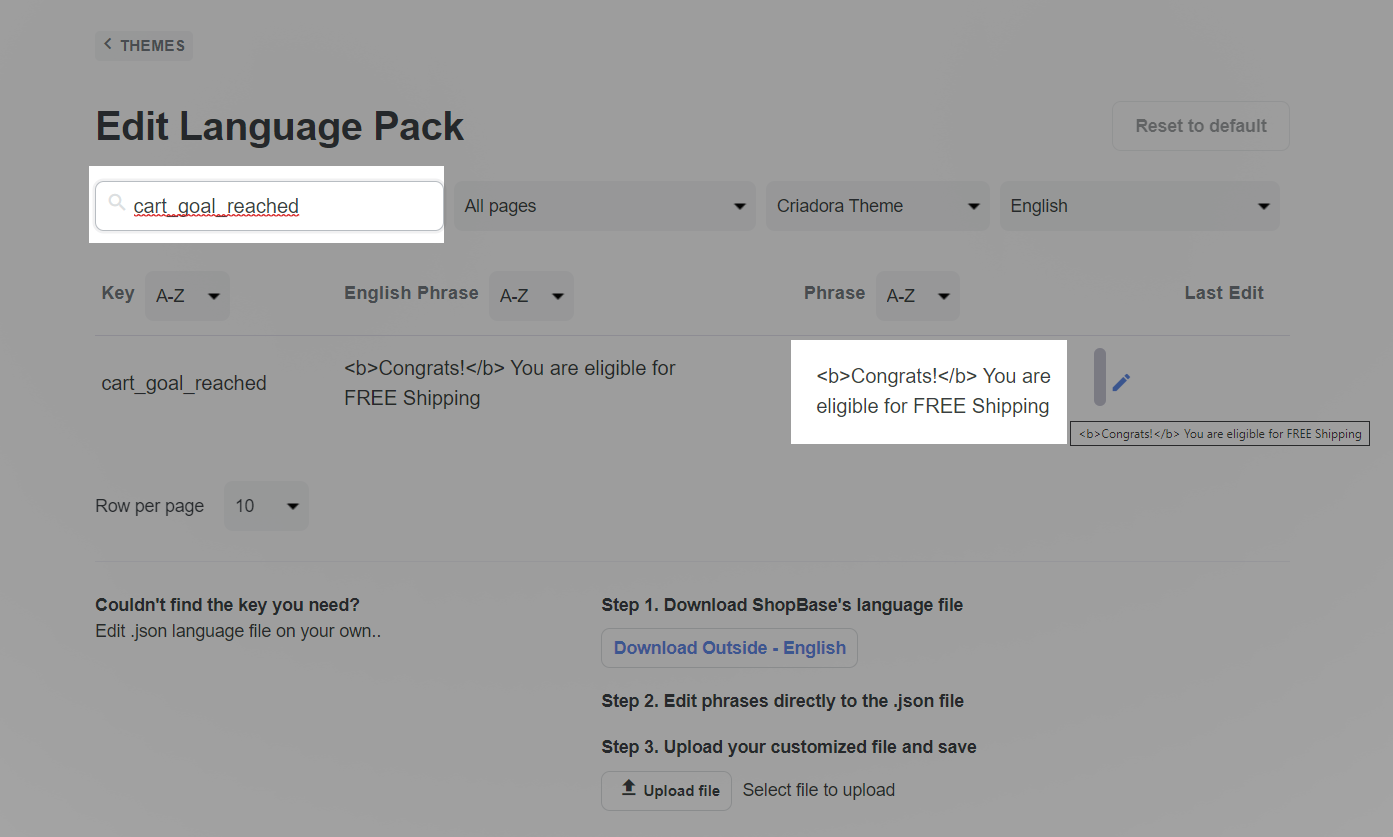Click the pencil edit icon for cart_goal_reached
Viewport: 1393px width, 837px height.
pos(1121,382)
